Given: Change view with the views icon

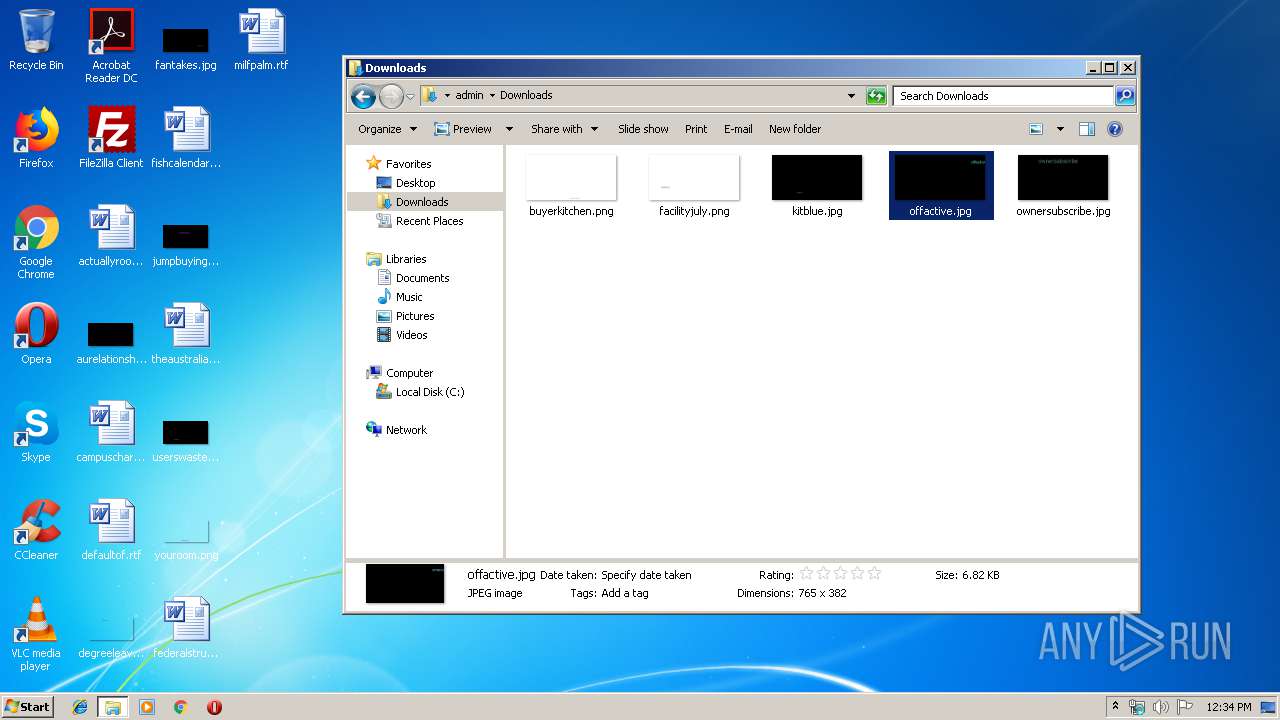Looking at the screenshot, I should [x=1036, y=129].
